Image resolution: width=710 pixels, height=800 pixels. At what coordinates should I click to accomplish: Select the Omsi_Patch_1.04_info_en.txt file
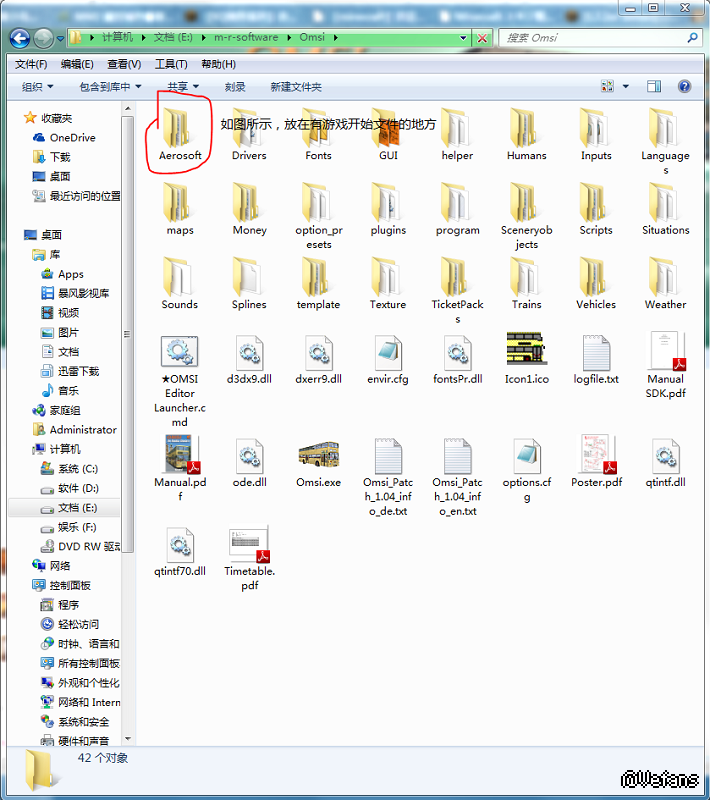pos(458,477)
